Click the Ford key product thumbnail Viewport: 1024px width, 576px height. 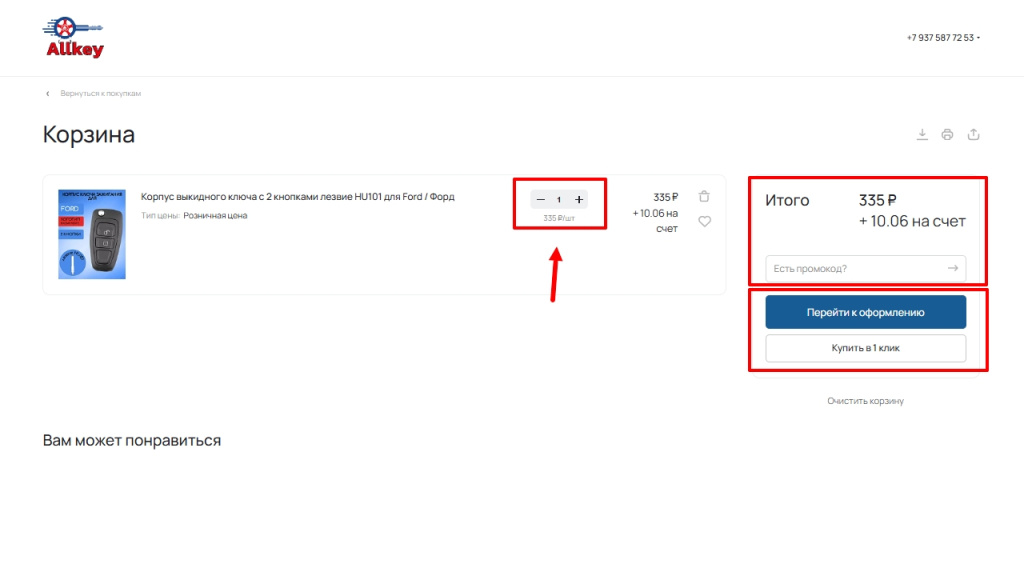click(x=91, y=234)
